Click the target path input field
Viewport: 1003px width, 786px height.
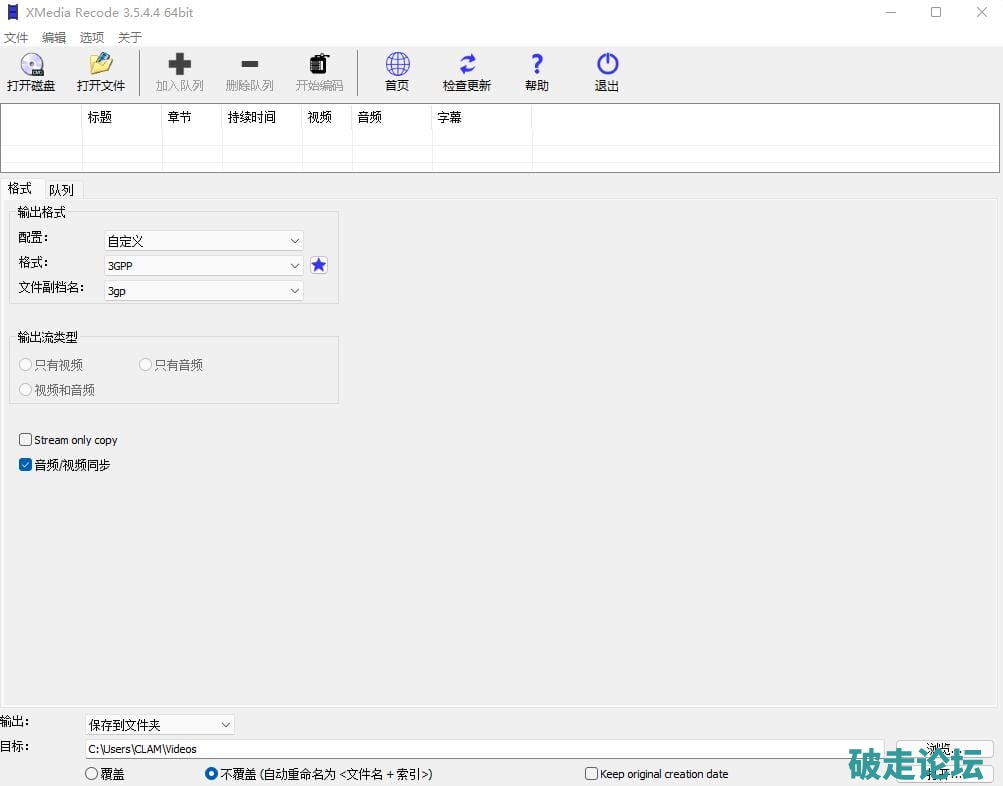480,749
